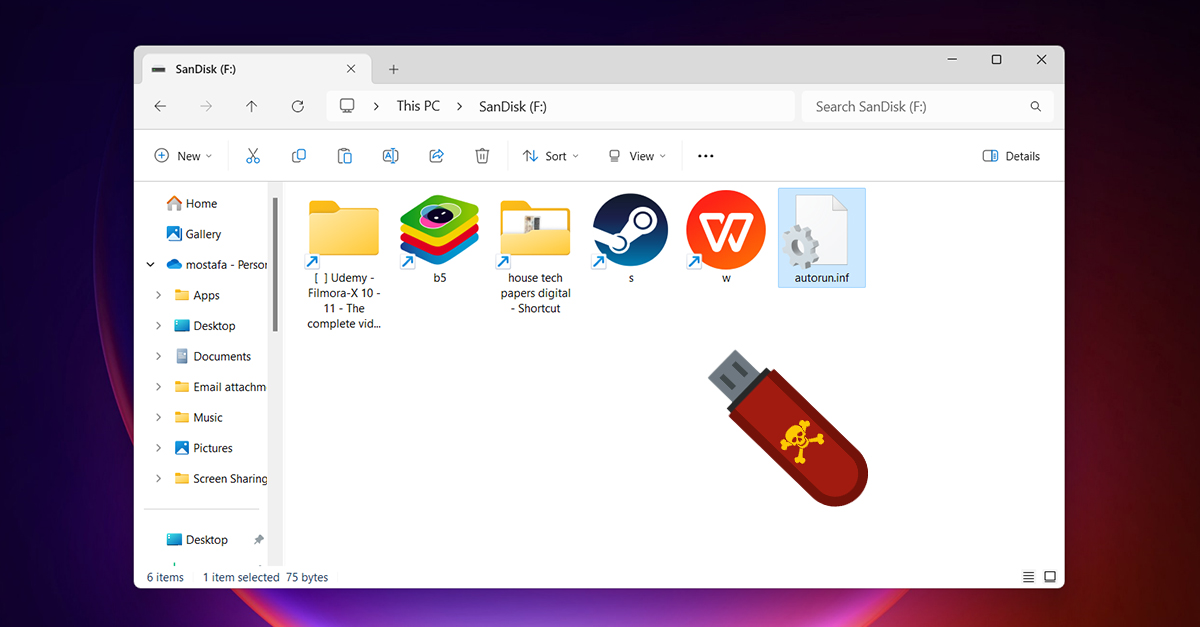Expand the Desktop tree node
Screen dimensions: 1200x627
[159, 326]
